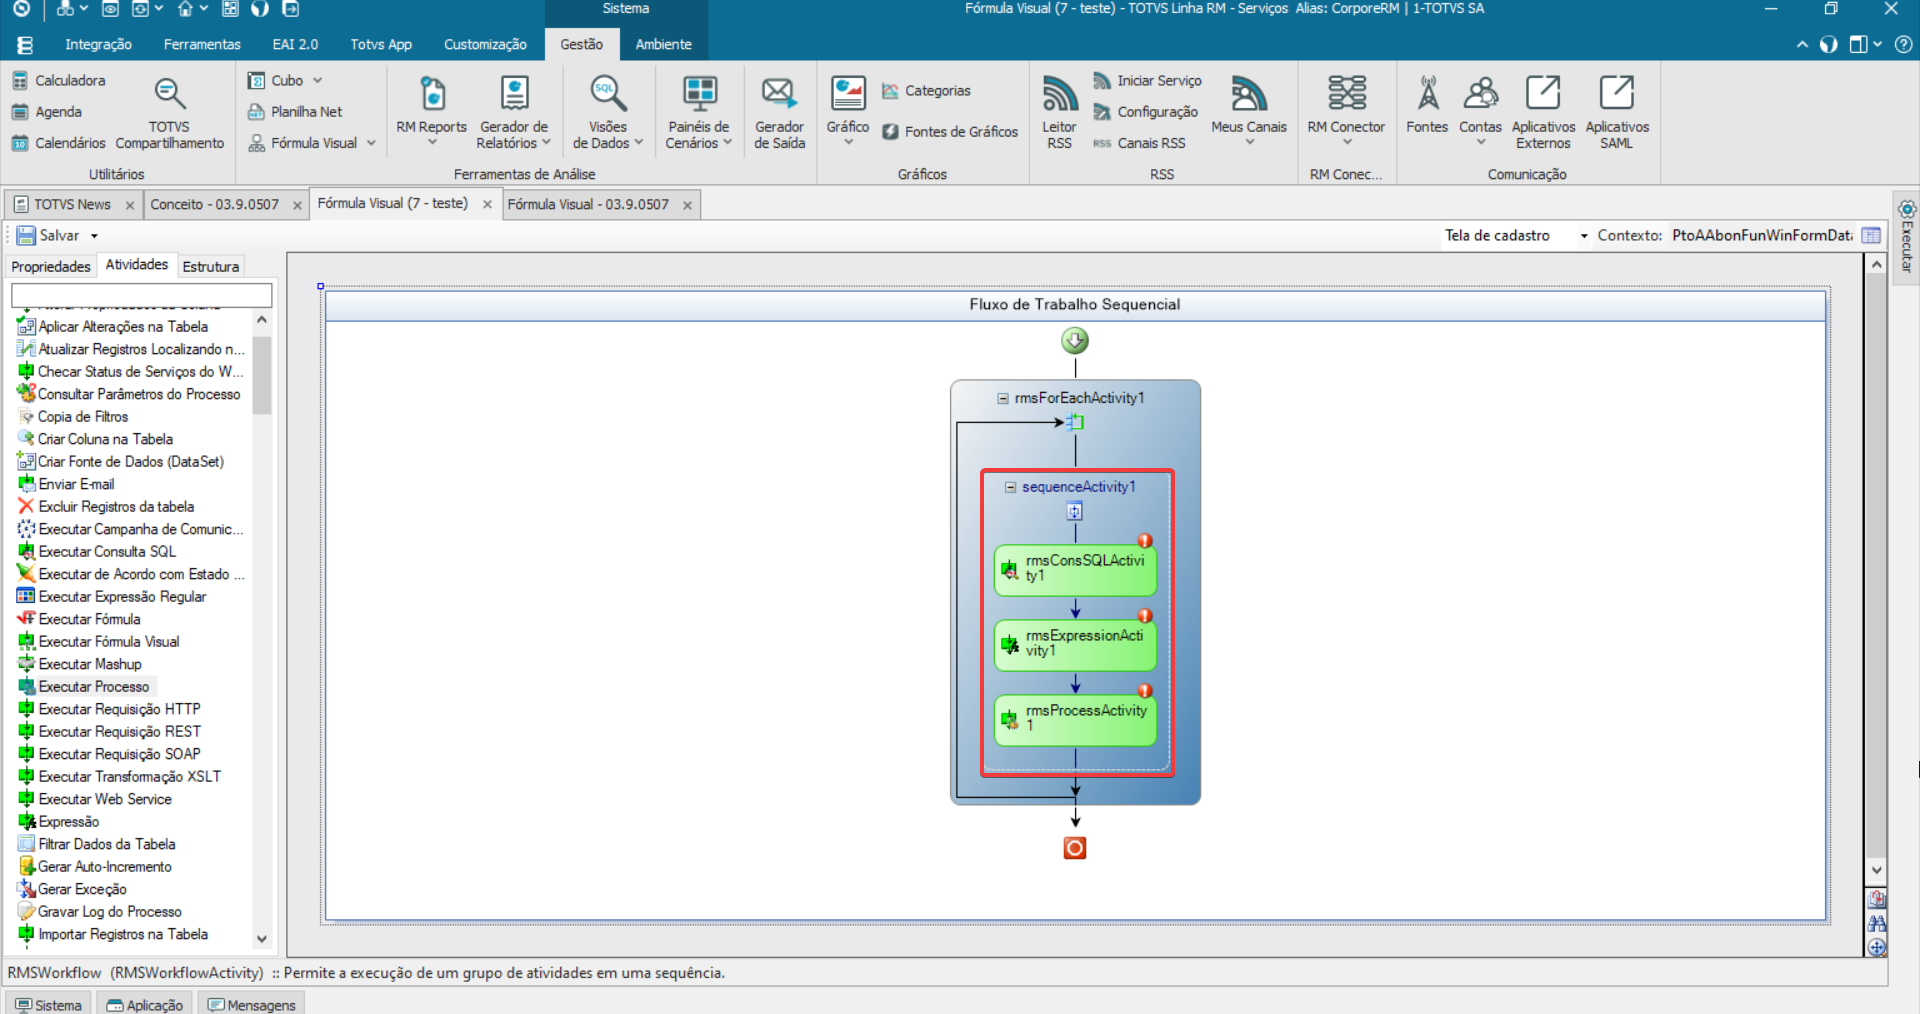Open the Ferramentas ribbon tab
This screenshot has height=1014, width=1920.
coord(202,44)
